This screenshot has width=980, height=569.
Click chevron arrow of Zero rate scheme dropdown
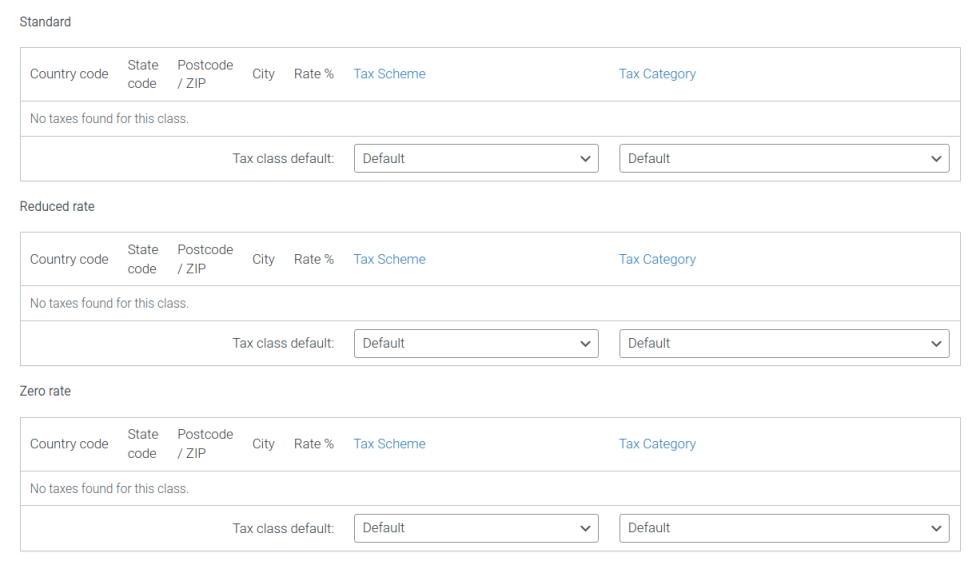pyautogui.click(x=586, y=528)
